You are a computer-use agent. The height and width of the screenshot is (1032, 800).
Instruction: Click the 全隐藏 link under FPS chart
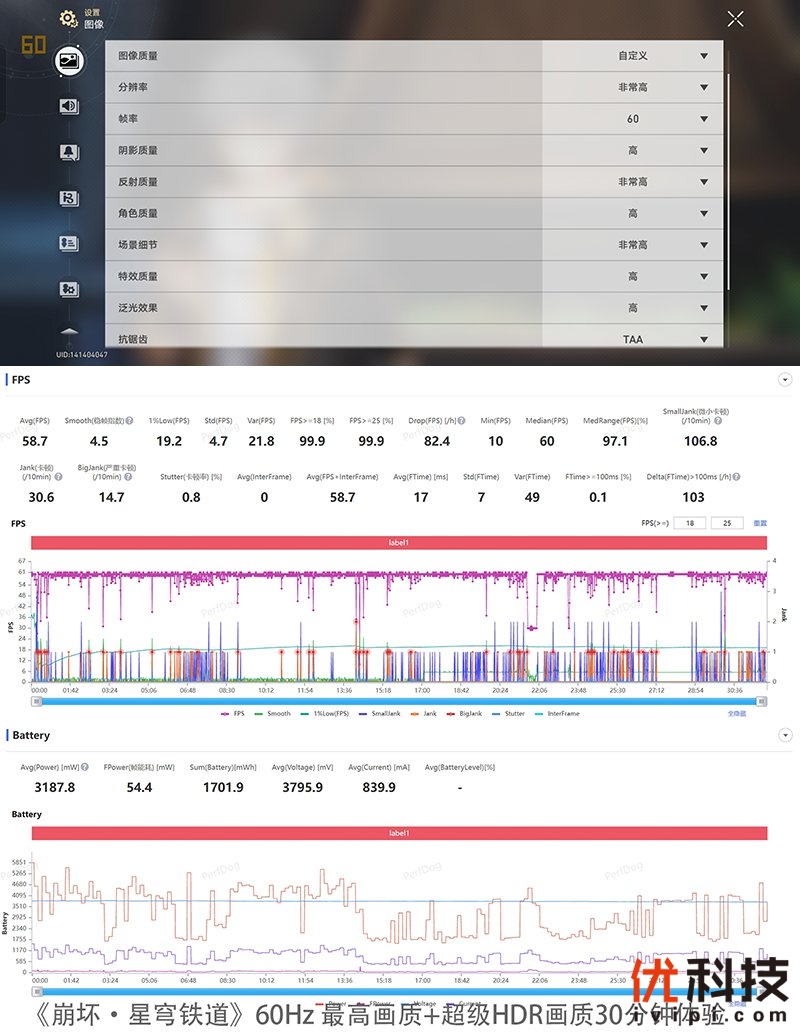[735, 714]
